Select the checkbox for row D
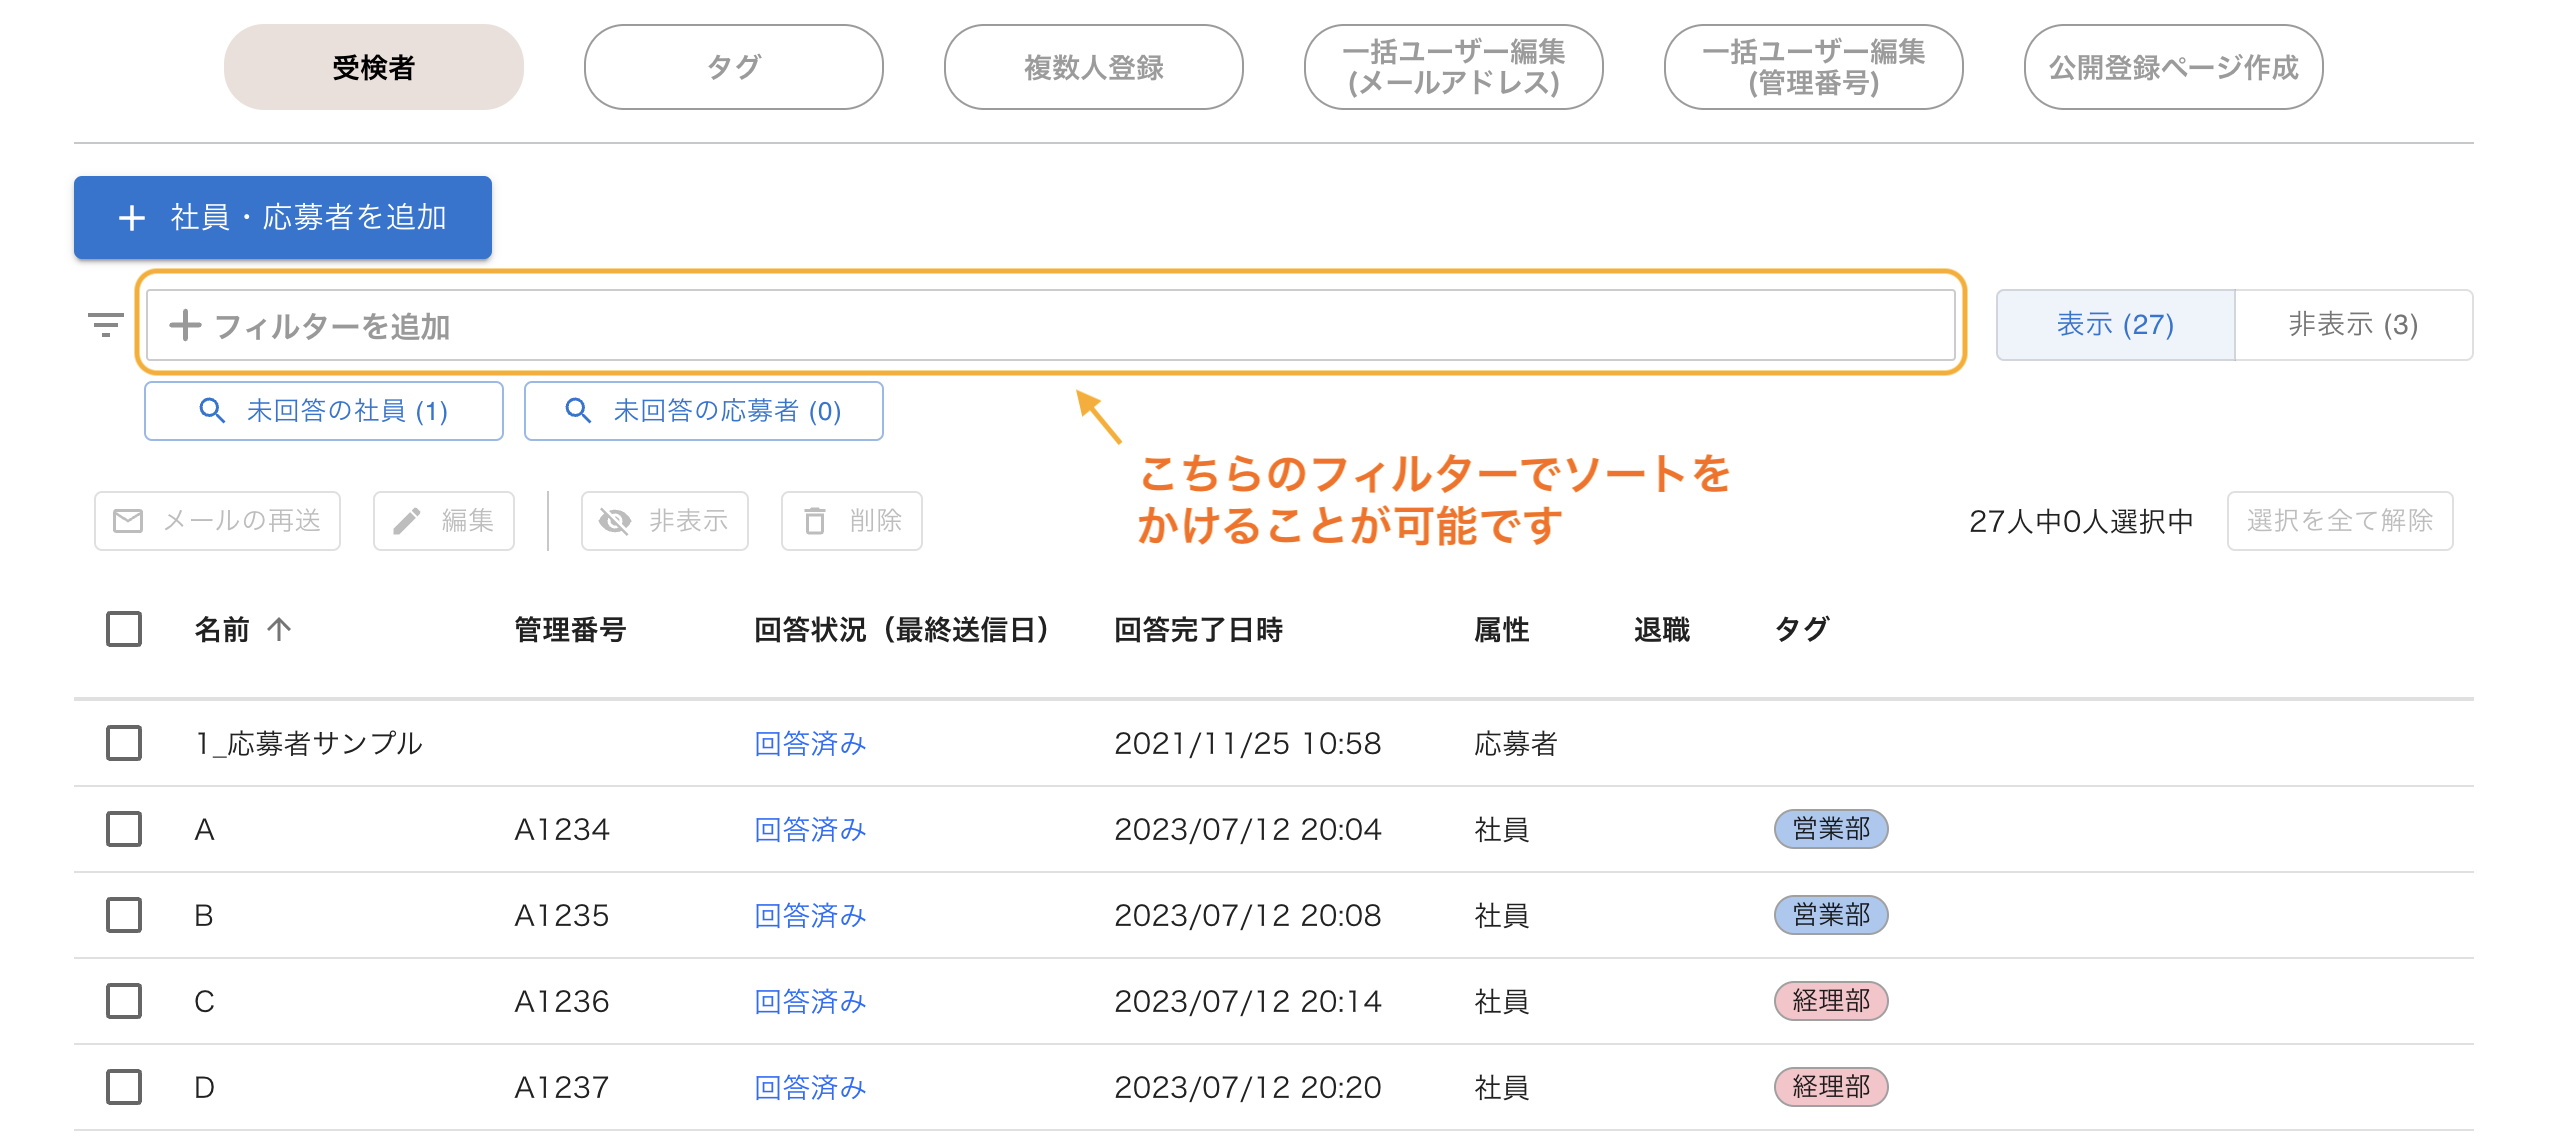Viewport: 2552px width, 1142px height. pos(124,1087)
